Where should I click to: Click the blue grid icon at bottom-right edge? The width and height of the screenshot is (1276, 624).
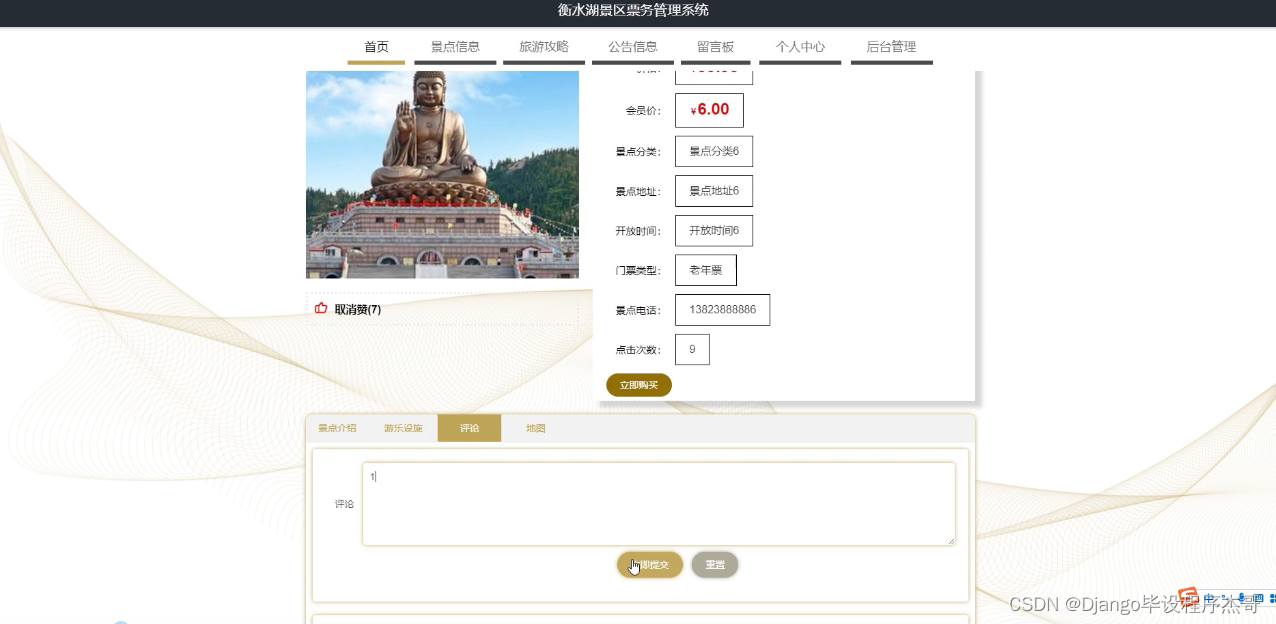(x=1272, y=598)
